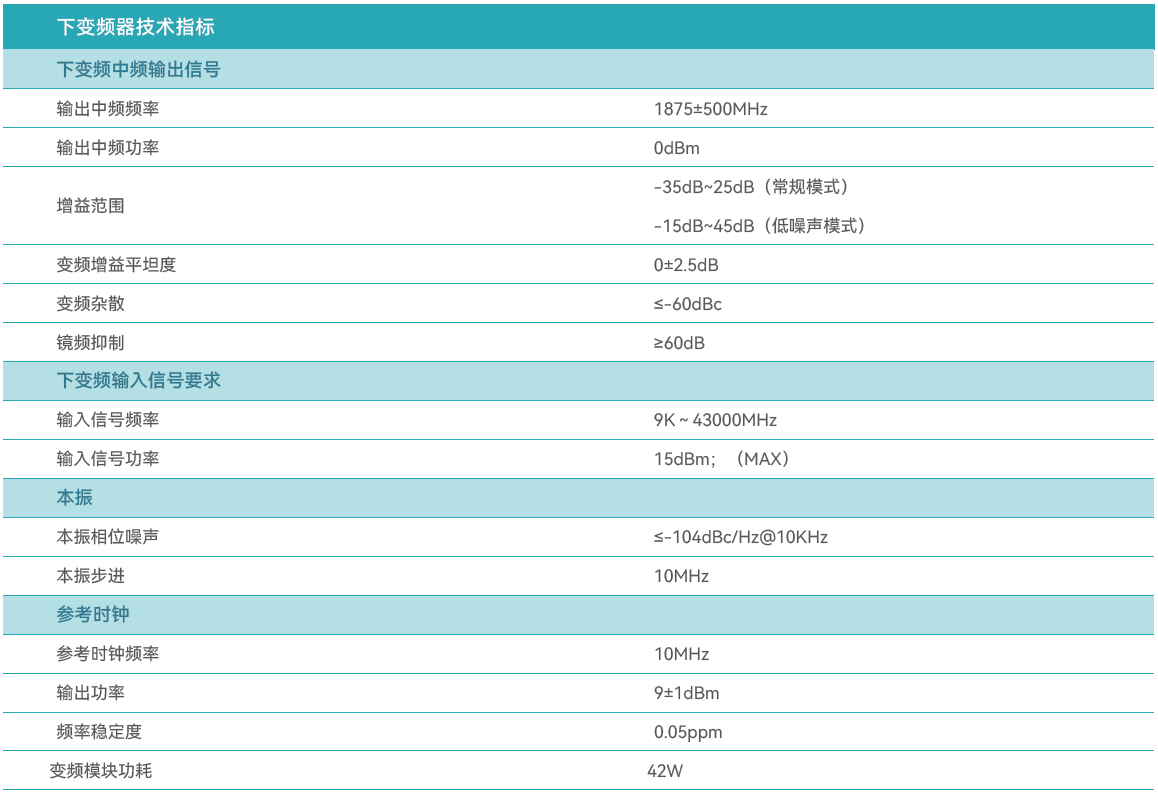
Task: Select the 0.05ppm frequency stability value
Action: click(688, 732)
